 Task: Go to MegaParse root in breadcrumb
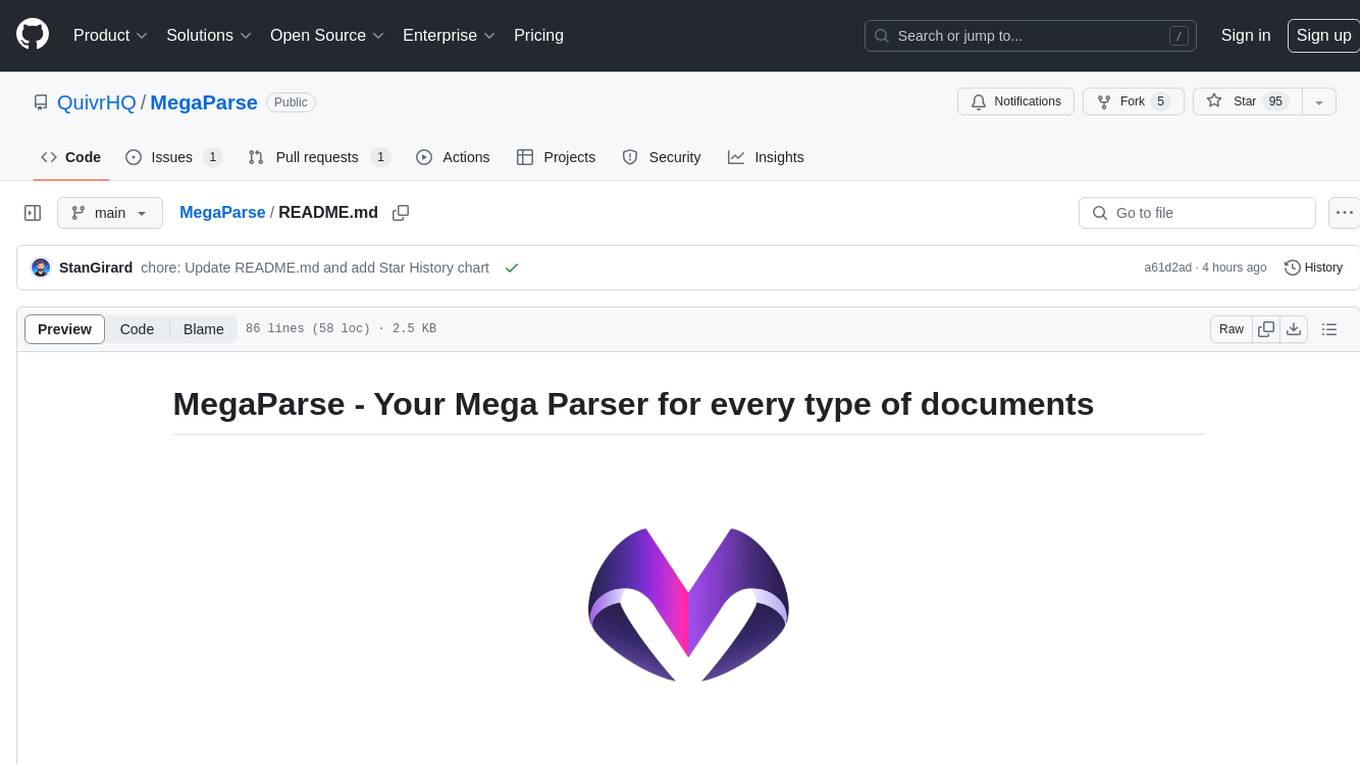click(222, 213)
